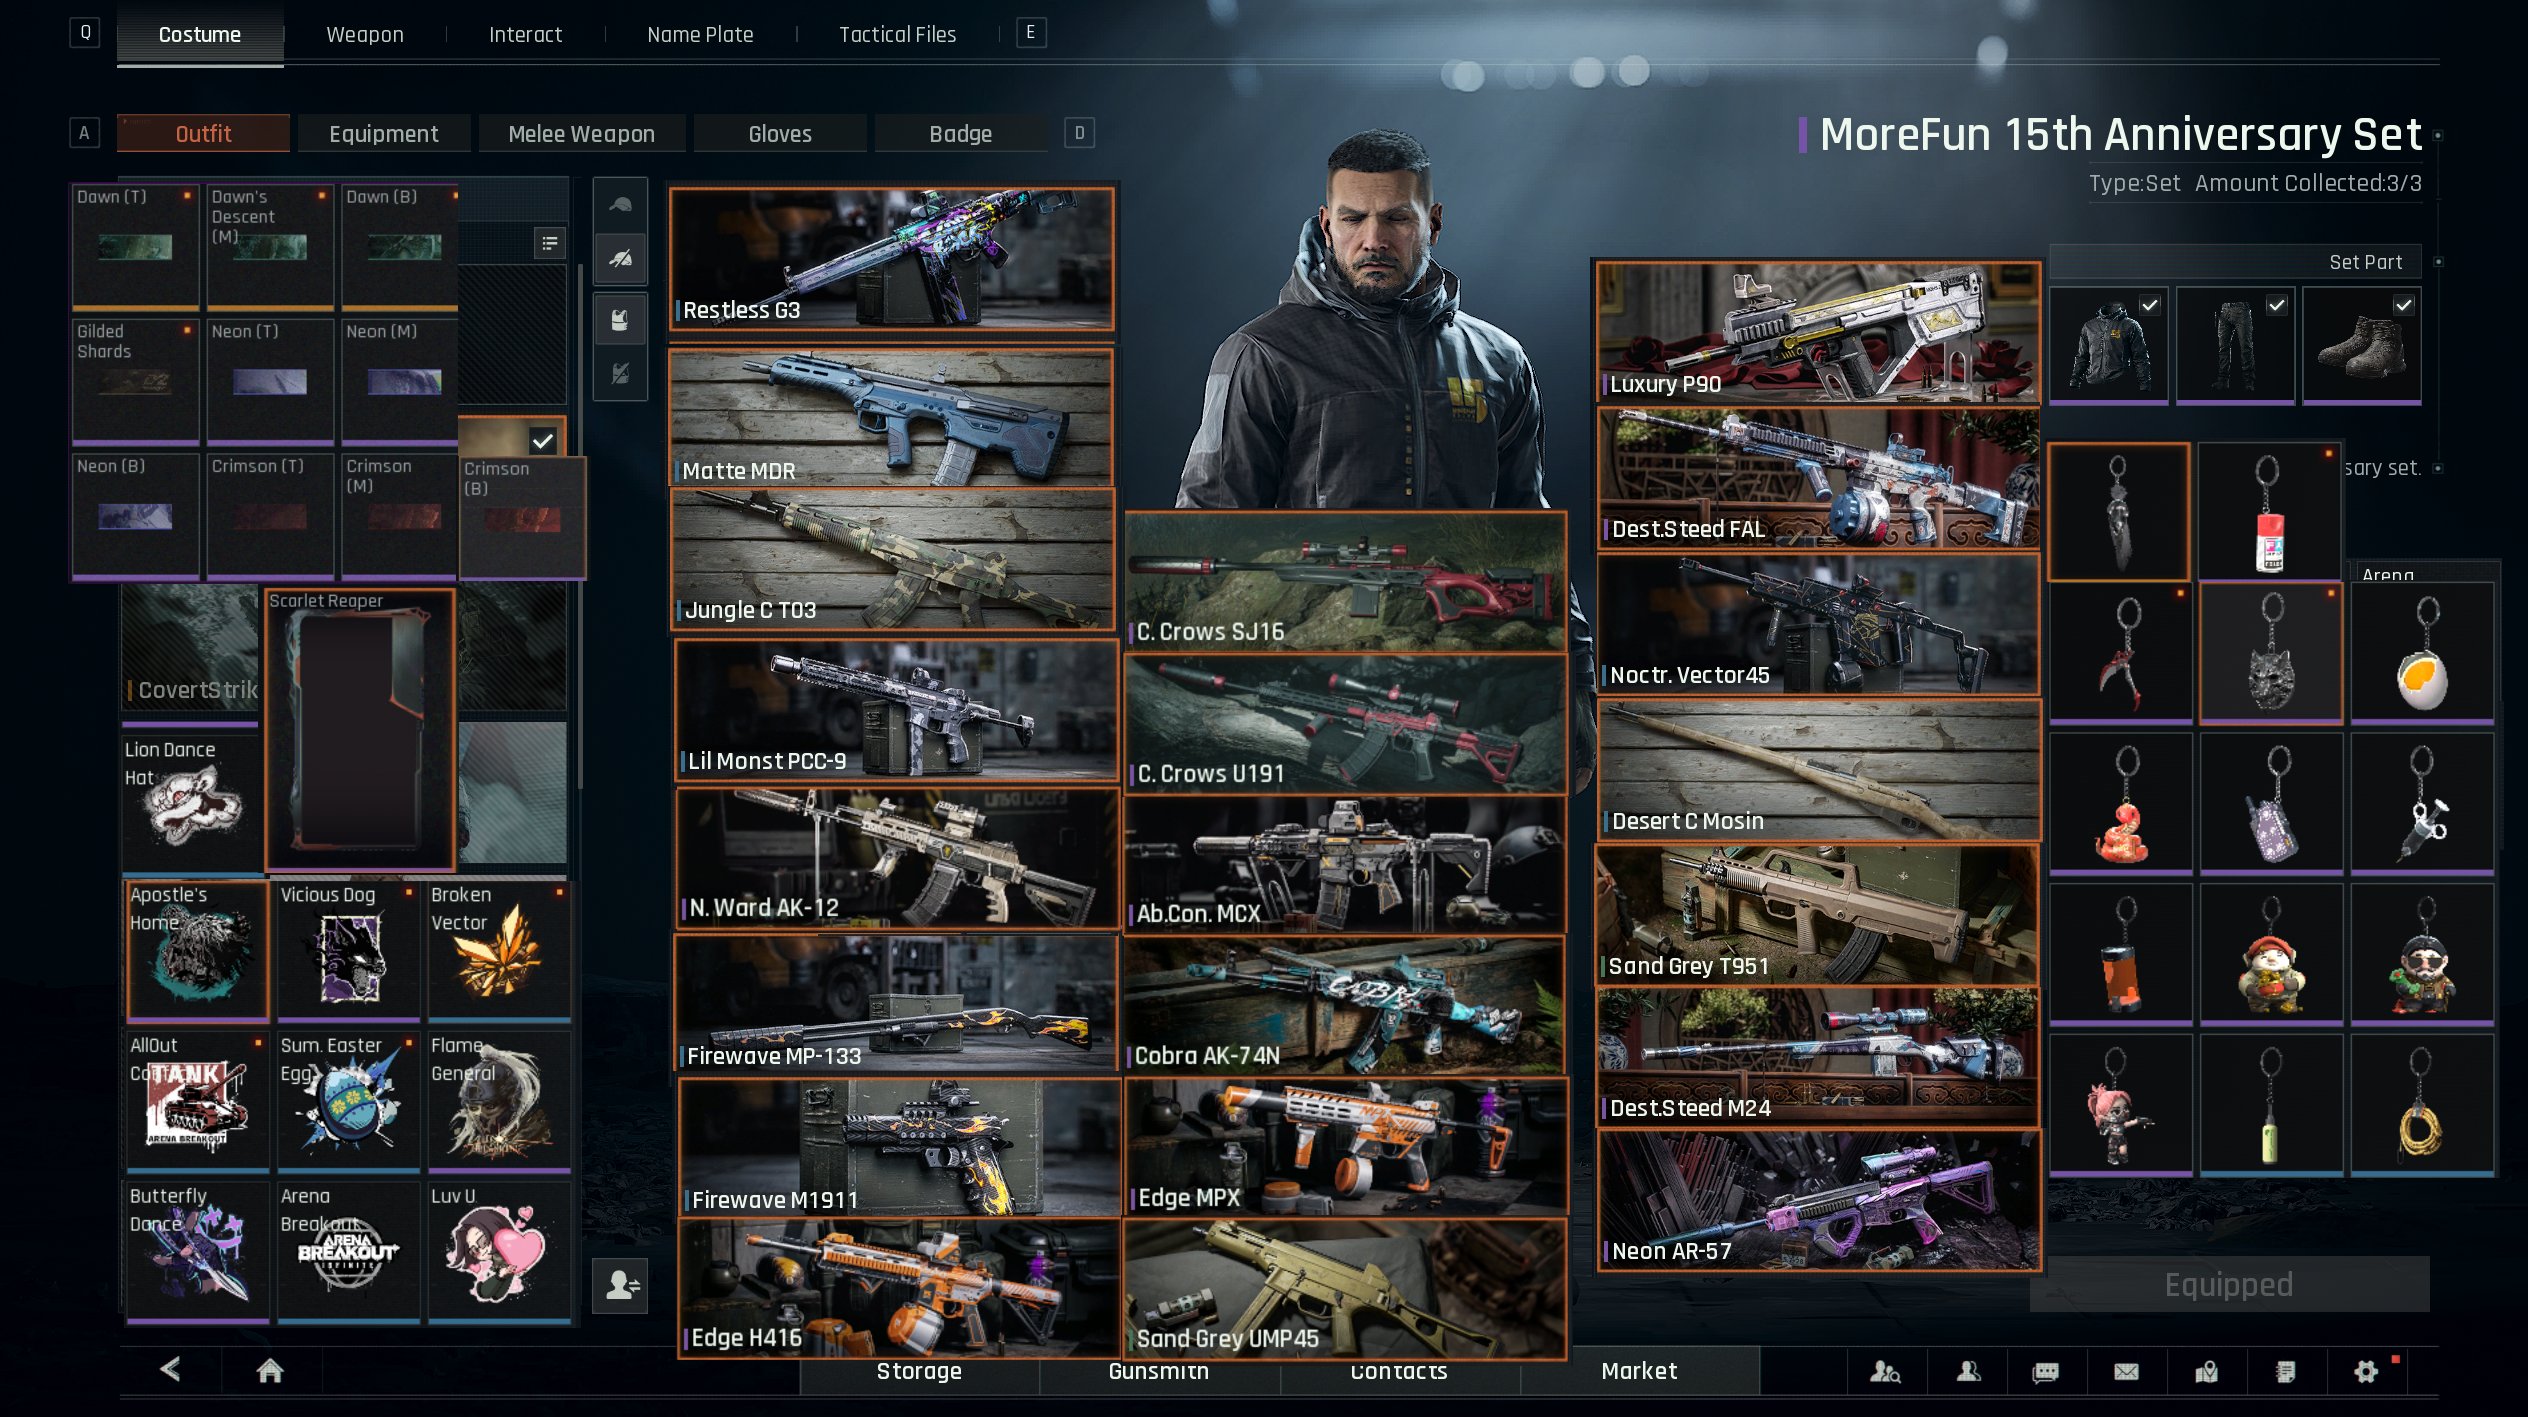The image size is (2528, 1417).
Task: Toggle the hide vest icon
Action: [x=620, y=374]
